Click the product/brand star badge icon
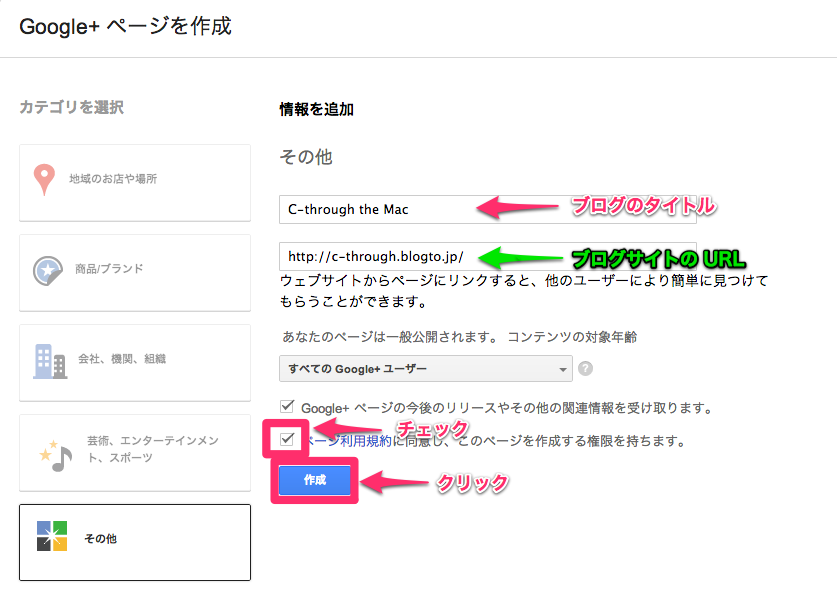 48,270
